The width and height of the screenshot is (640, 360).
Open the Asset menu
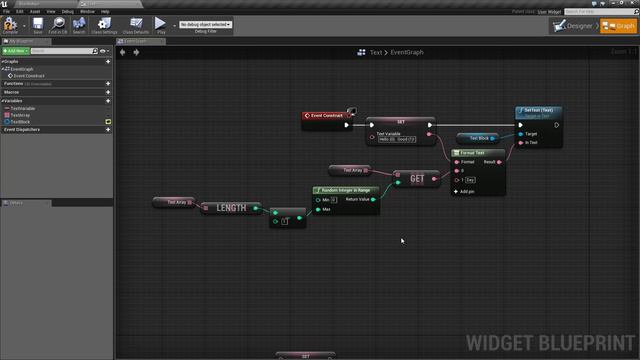tap(35, 11)
